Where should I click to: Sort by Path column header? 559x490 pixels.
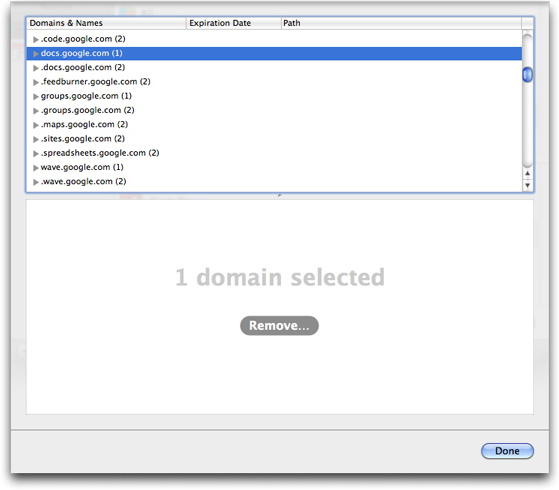coord(401,23)
